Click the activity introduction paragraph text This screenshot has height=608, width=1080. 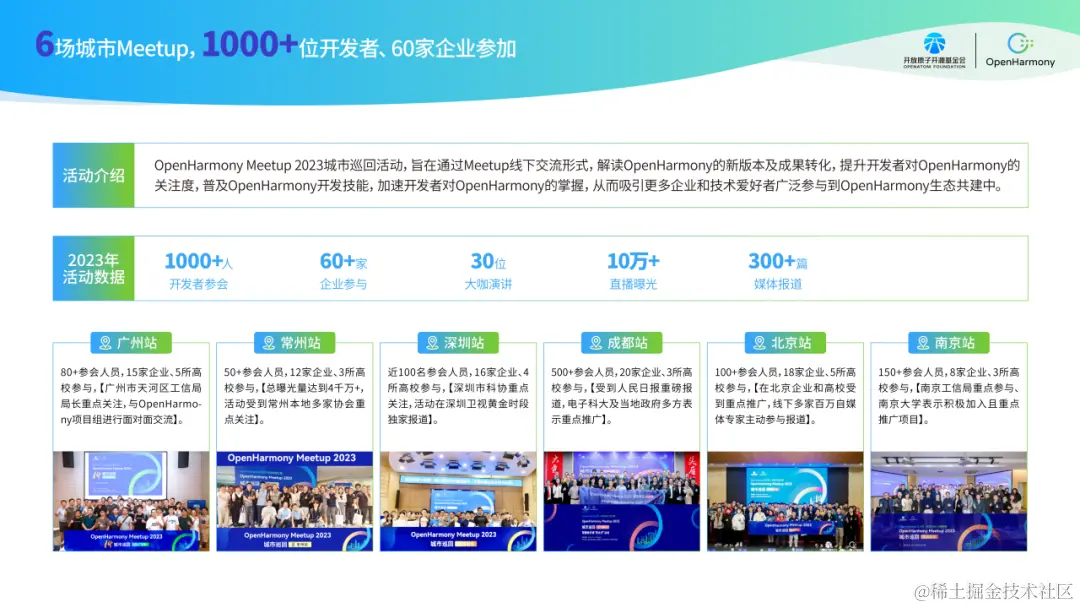[x=587, y=176]
